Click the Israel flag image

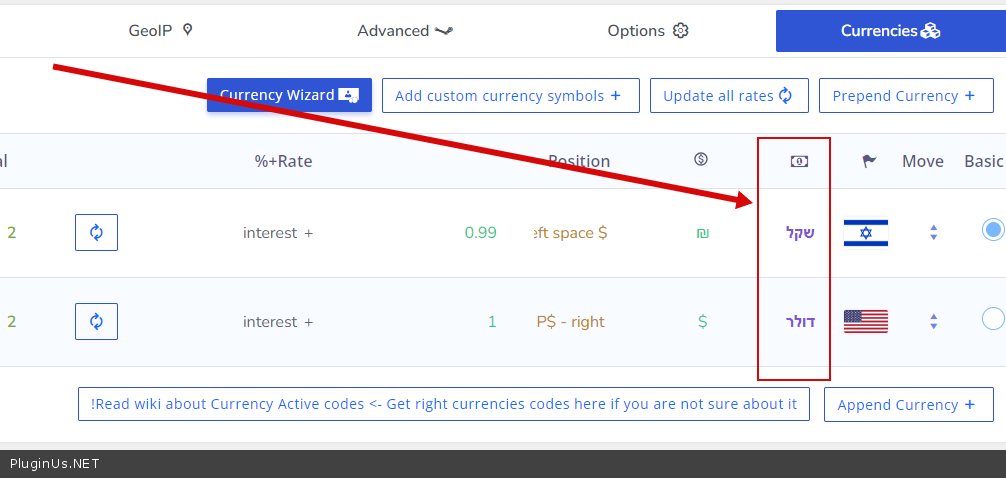pyautogui.click(x=865, y=233)
